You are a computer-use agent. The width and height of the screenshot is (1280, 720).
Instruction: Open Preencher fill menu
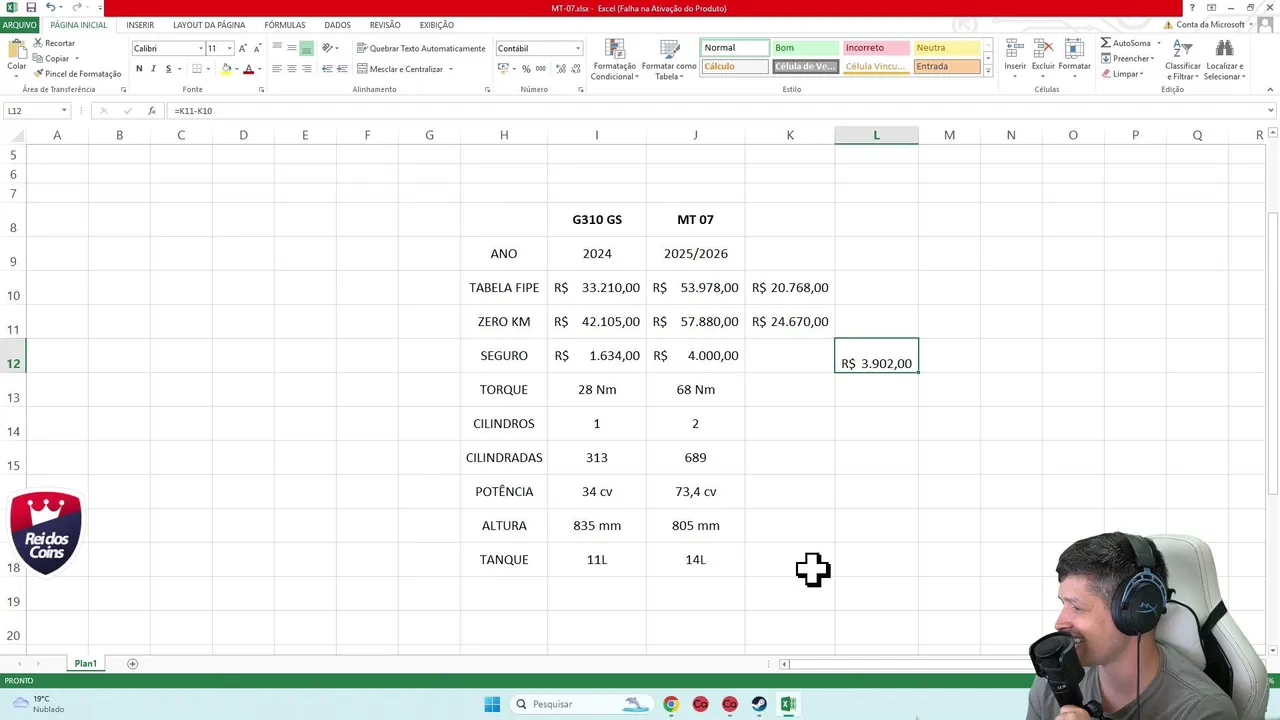(x=1128, y=58)
